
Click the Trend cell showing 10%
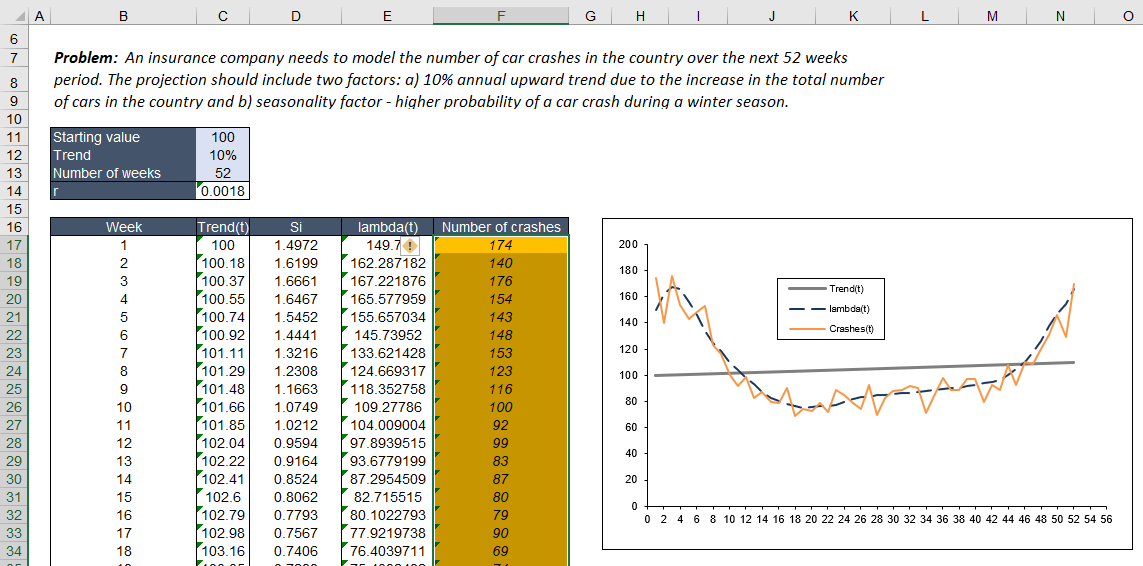pyautogui.click(x=223, y=155)
